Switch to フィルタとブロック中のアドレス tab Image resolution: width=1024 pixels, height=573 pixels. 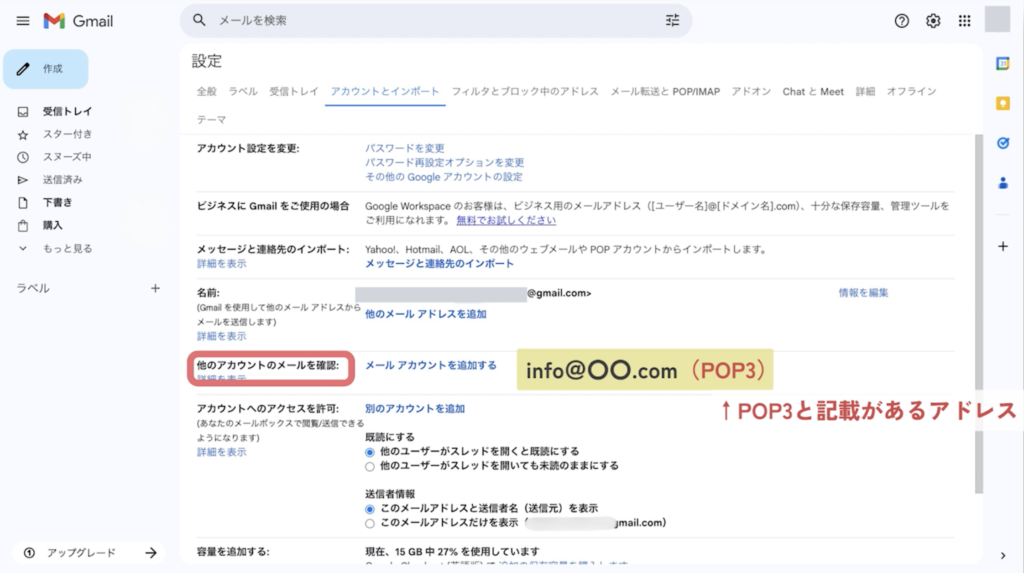525,92
